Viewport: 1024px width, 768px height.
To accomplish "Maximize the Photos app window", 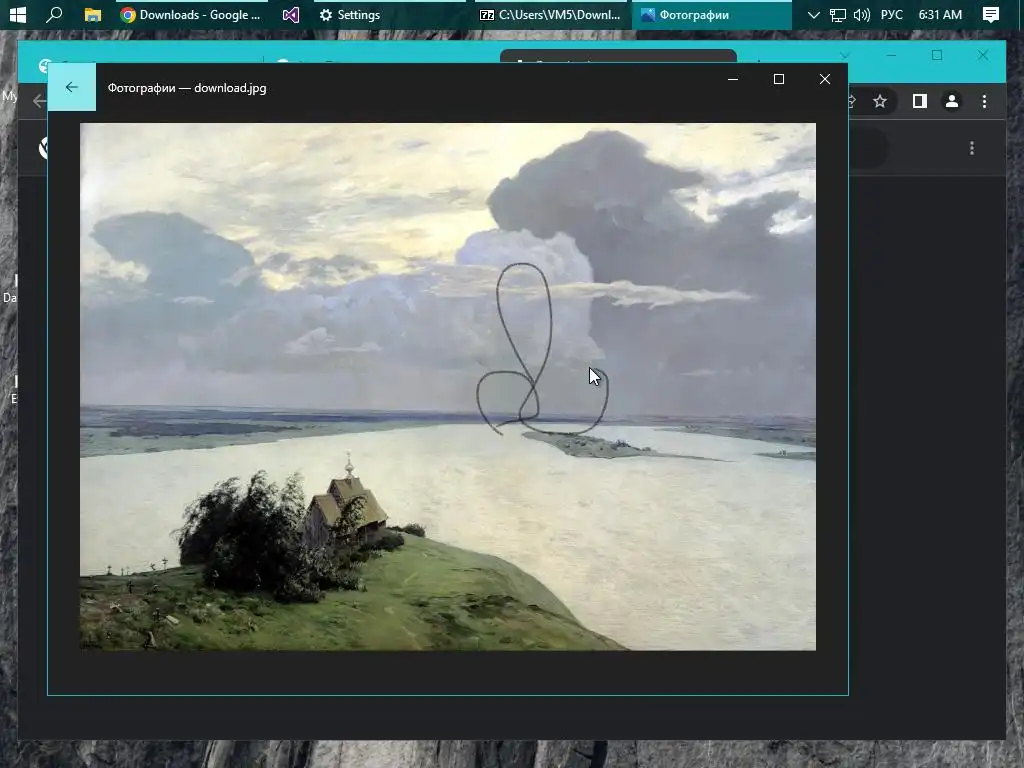I will tap(778, 79).
